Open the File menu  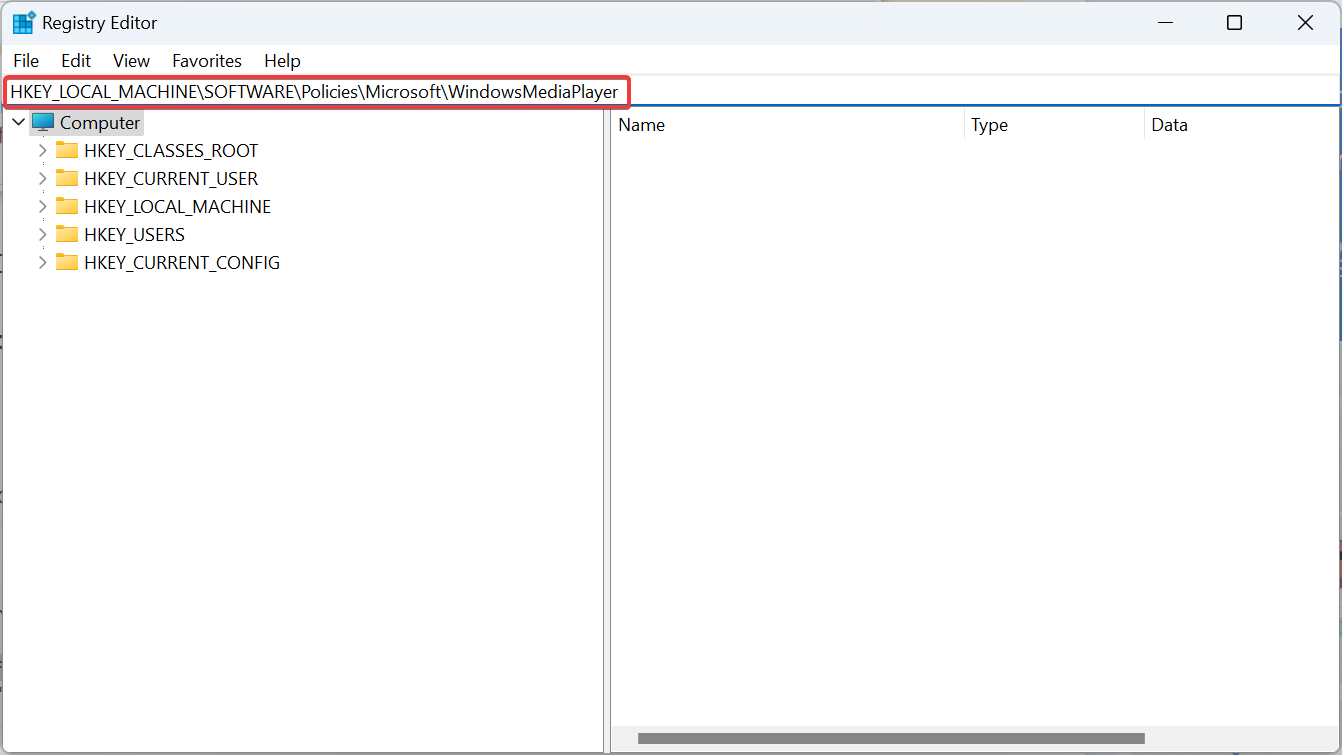pos(25,60)
